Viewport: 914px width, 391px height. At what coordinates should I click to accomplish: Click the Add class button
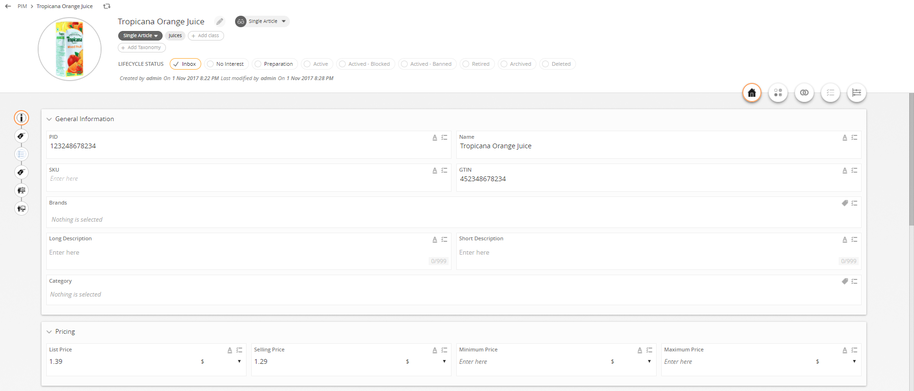click(x=206, y=36)
